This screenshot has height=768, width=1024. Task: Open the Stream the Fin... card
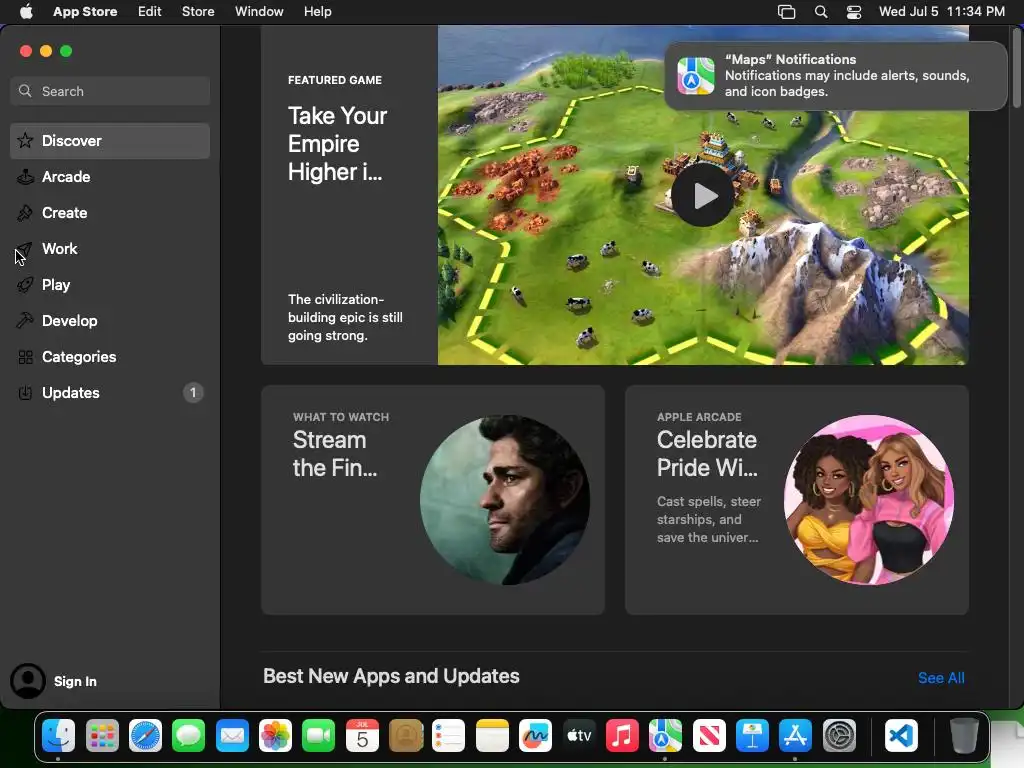coord(432,500)
